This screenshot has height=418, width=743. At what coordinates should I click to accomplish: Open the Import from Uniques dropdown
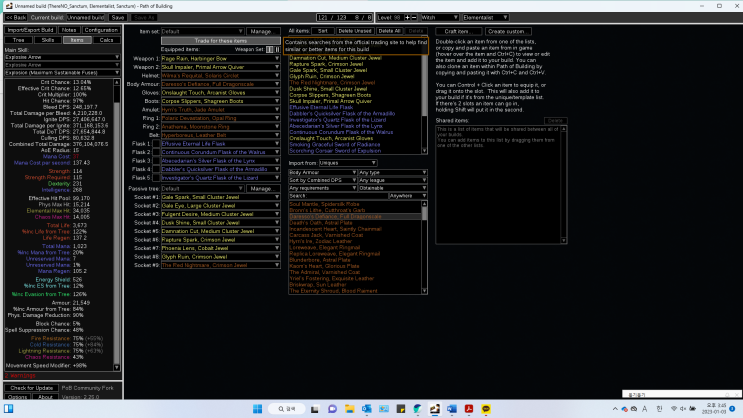[x=347, y=163]
